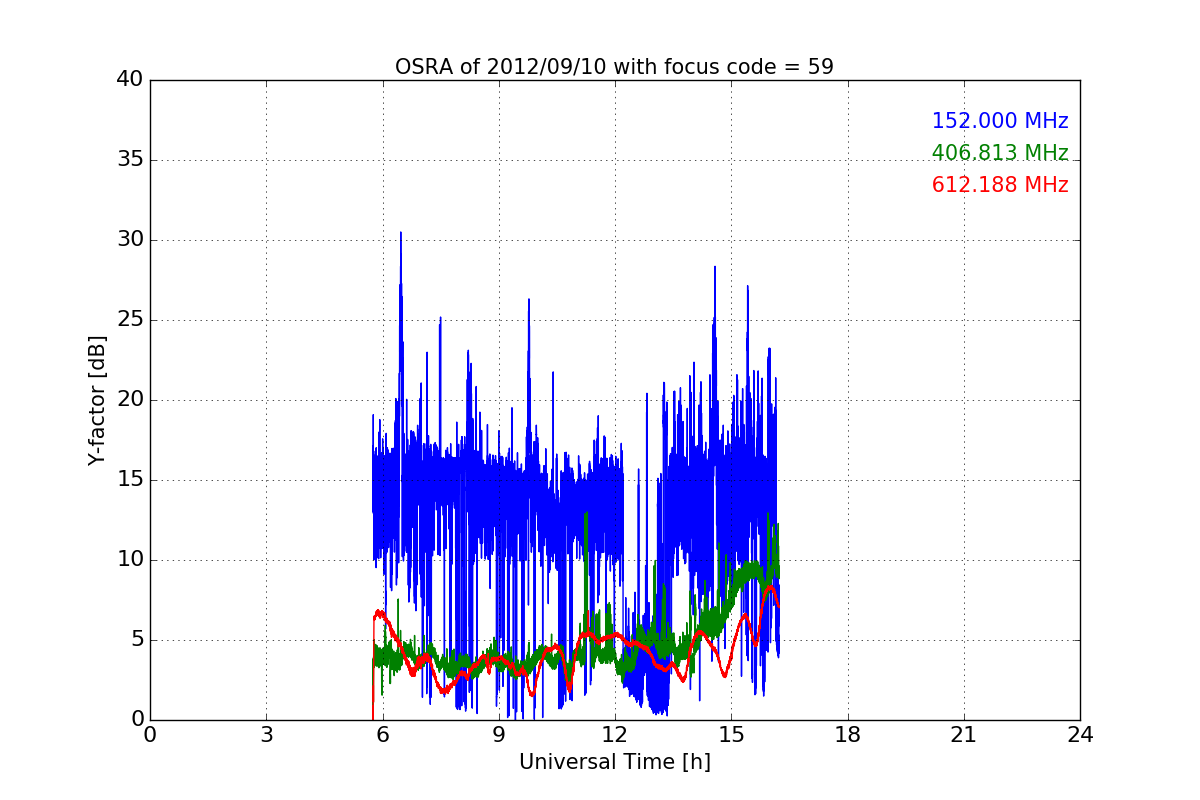Click y-axis tick label 20
The width and height of the screenshot is (1200, 800).
130,400
